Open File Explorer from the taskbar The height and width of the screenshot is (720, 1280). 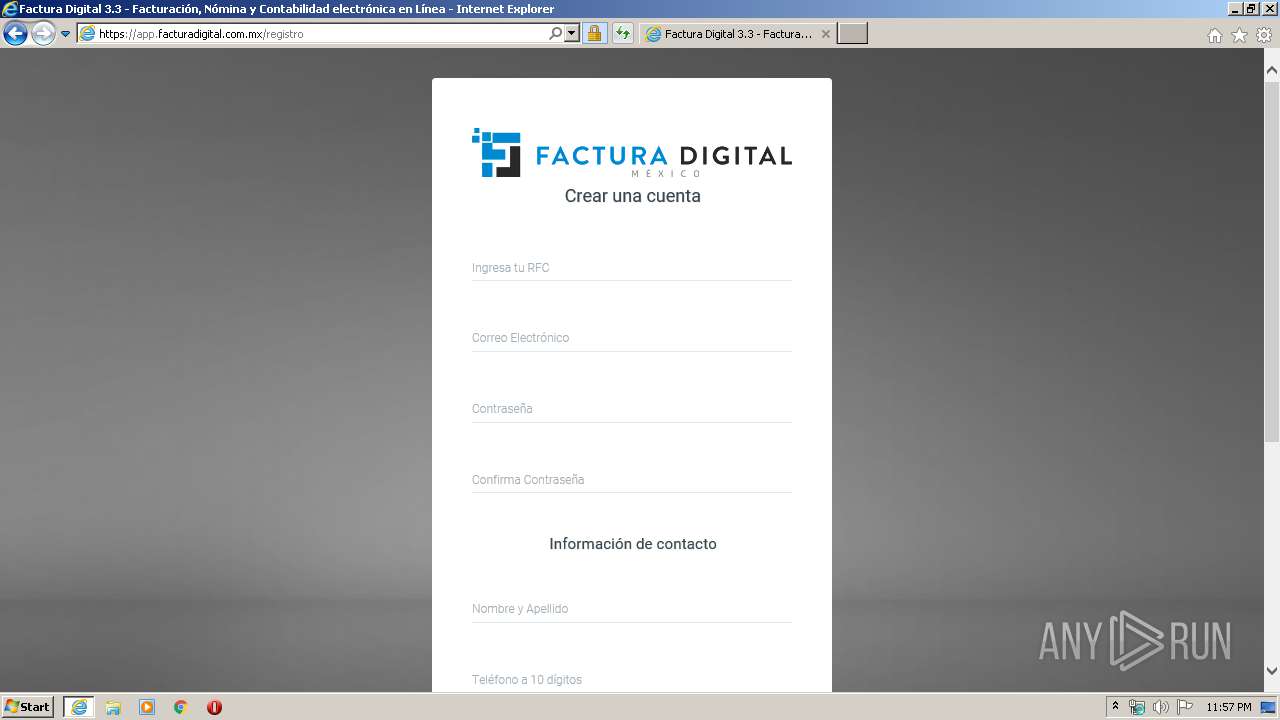(x=113, y=707)
